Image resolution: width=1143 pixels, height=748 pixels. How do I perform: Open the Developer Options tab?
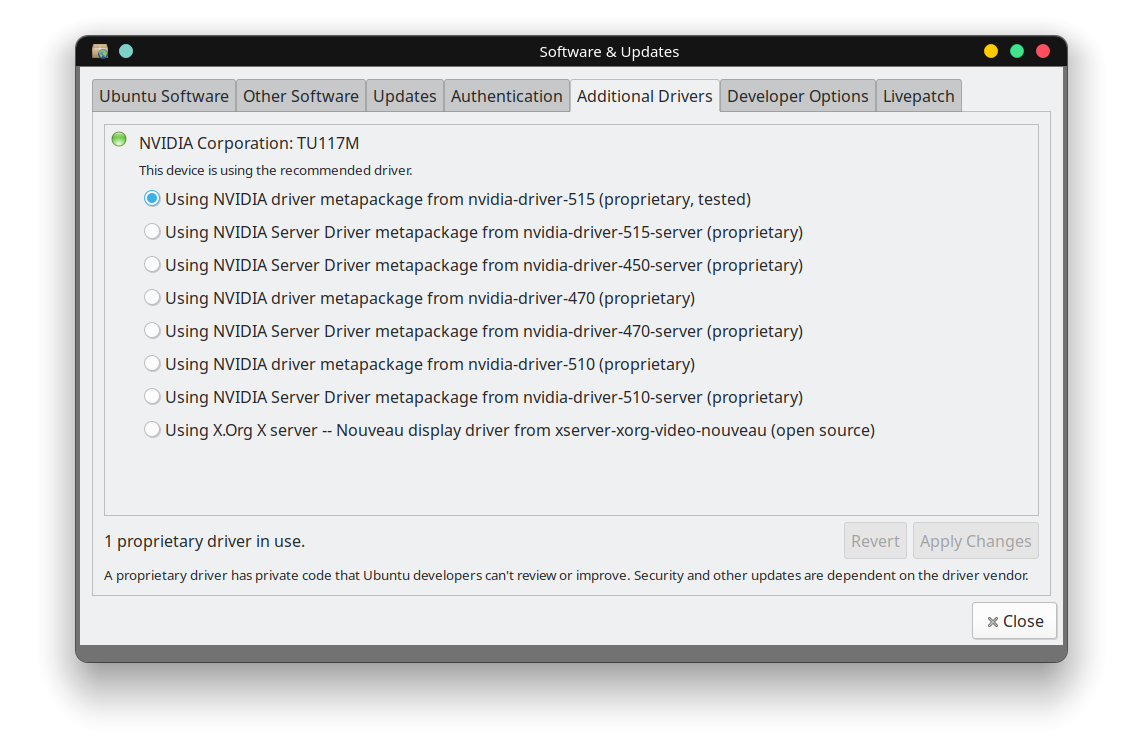[x=797, y=96]
